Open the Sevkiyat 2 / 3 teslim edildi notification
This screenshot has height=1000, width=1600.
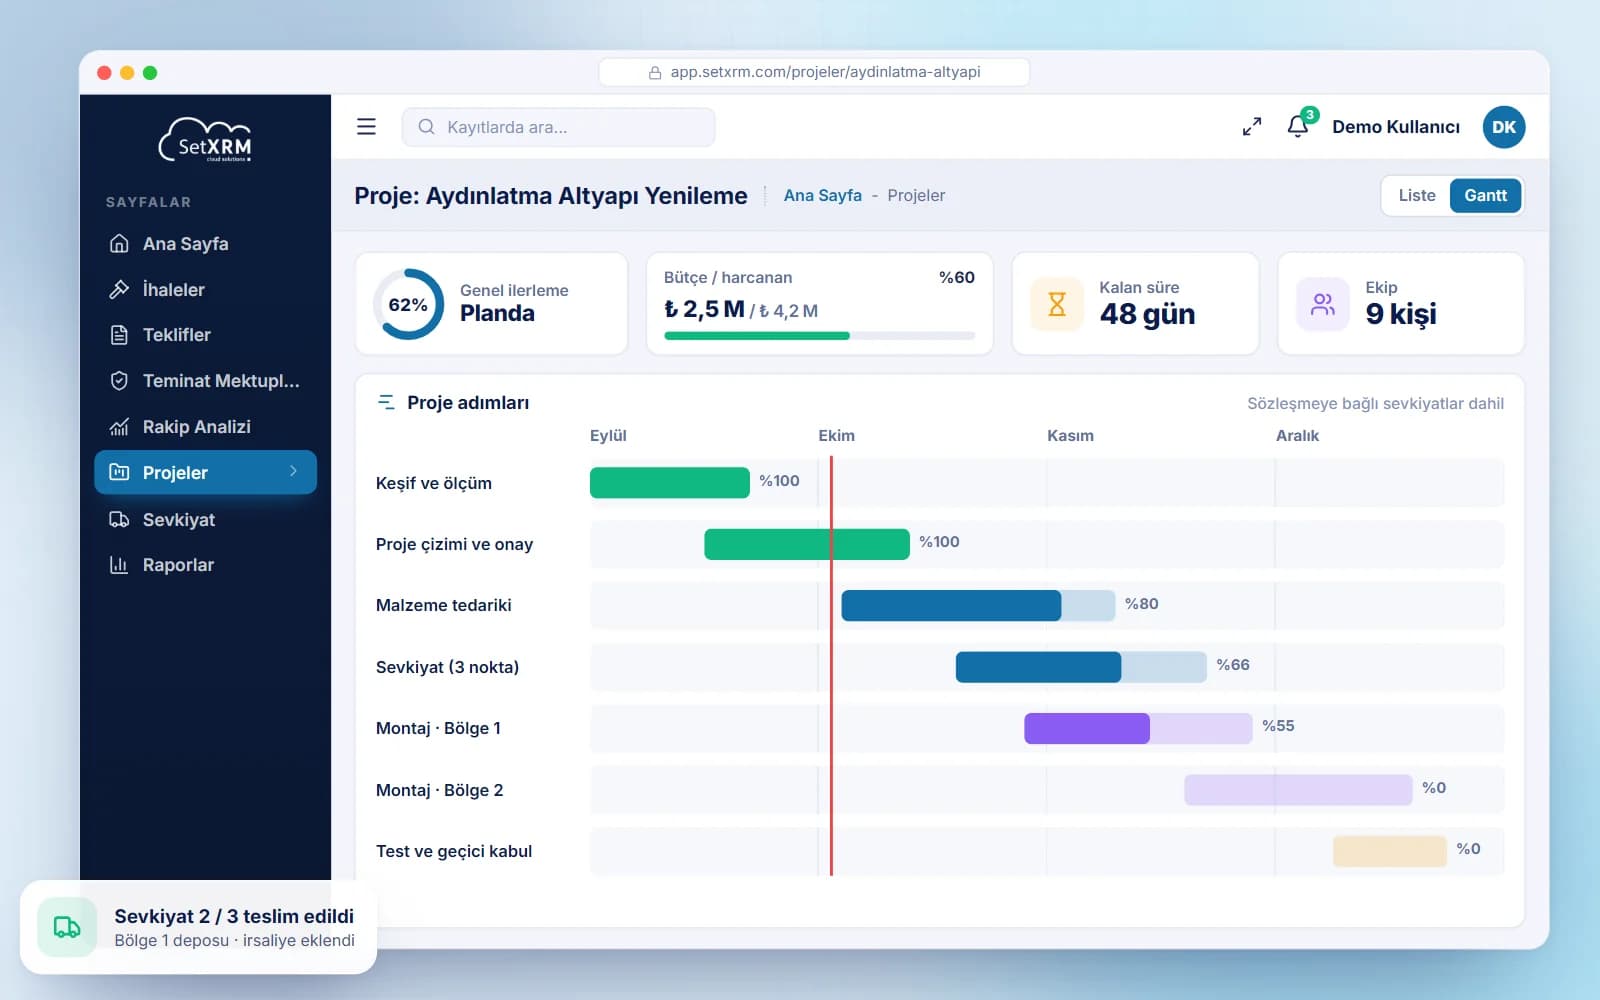click(198, 927)
